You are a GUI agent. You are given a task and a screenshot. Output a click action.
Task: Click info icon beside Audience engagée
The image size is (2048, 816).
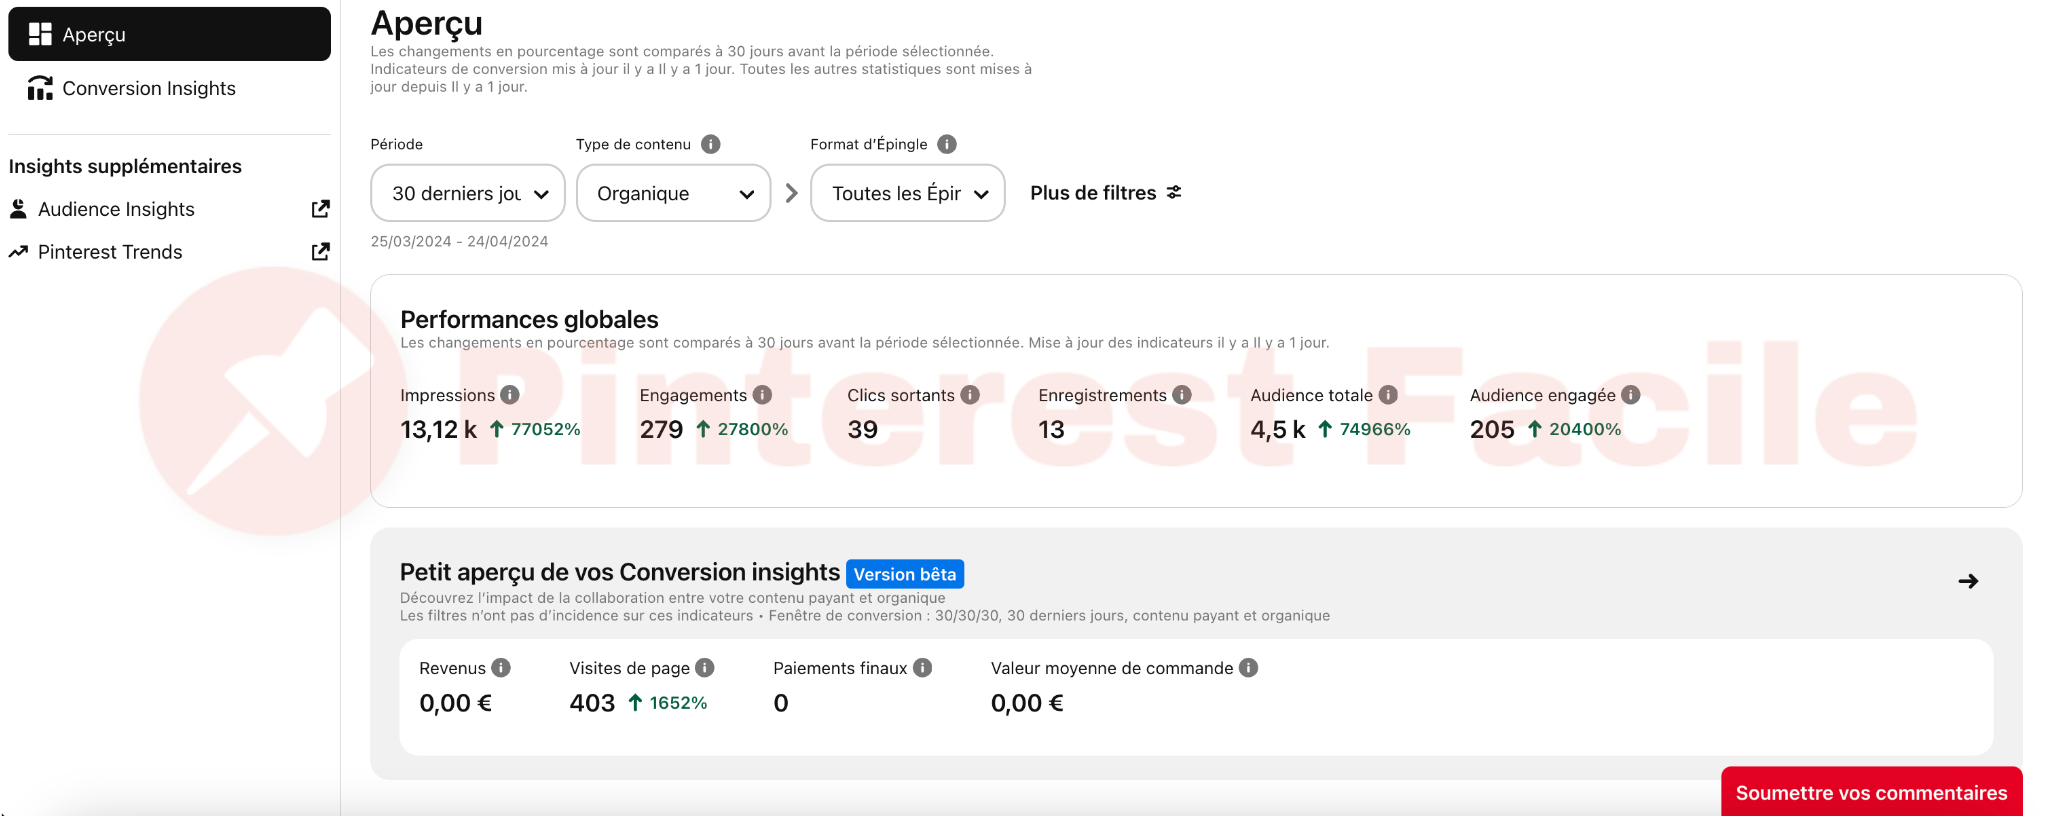[x=1631, y=395]
